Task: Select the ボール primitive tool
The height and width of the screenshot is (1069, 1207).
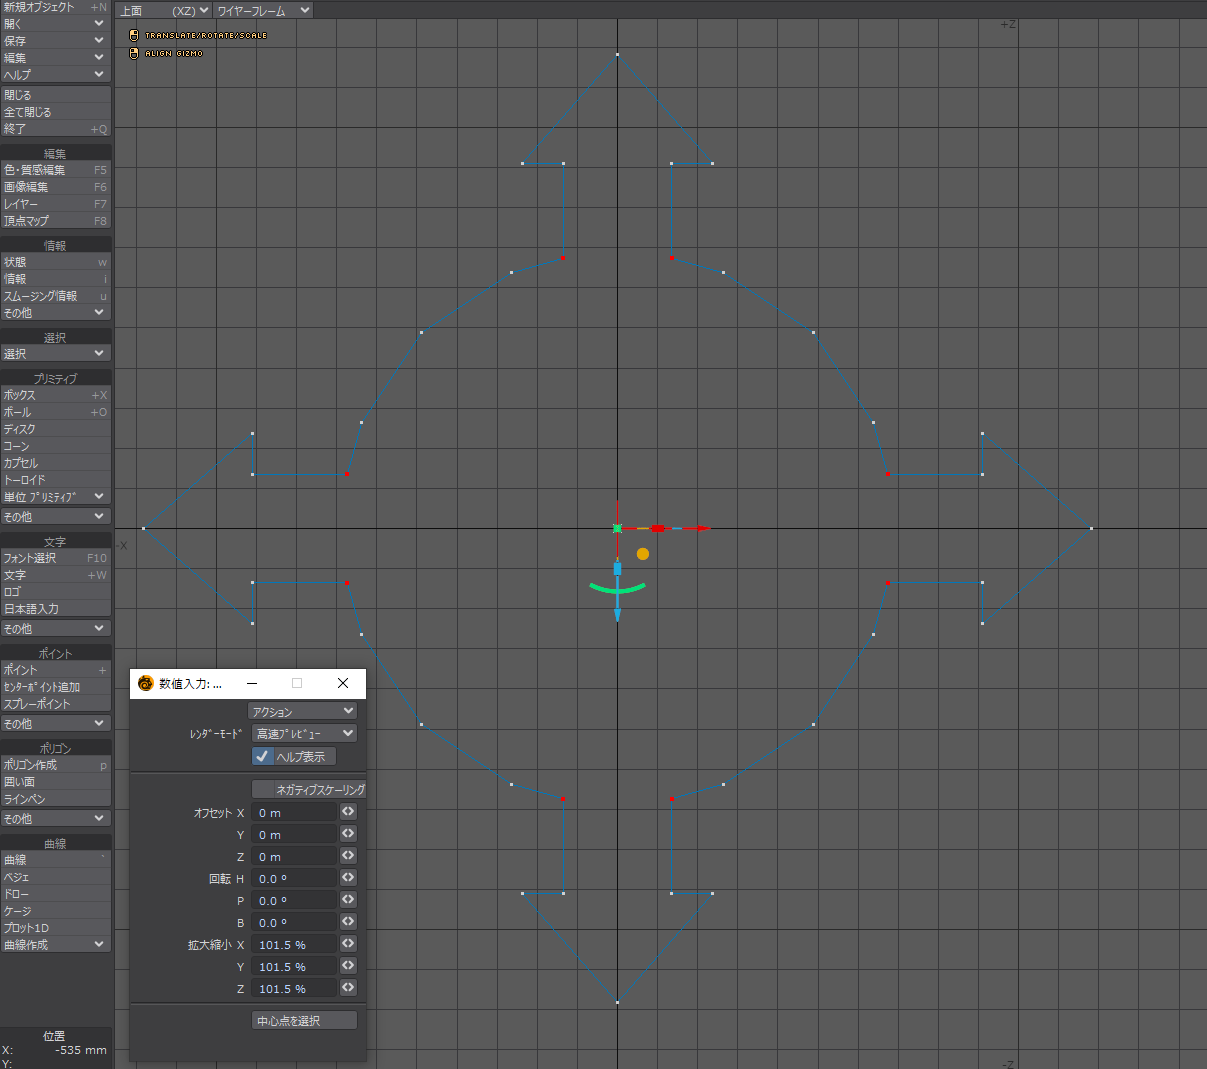Action: coord(55,412)
